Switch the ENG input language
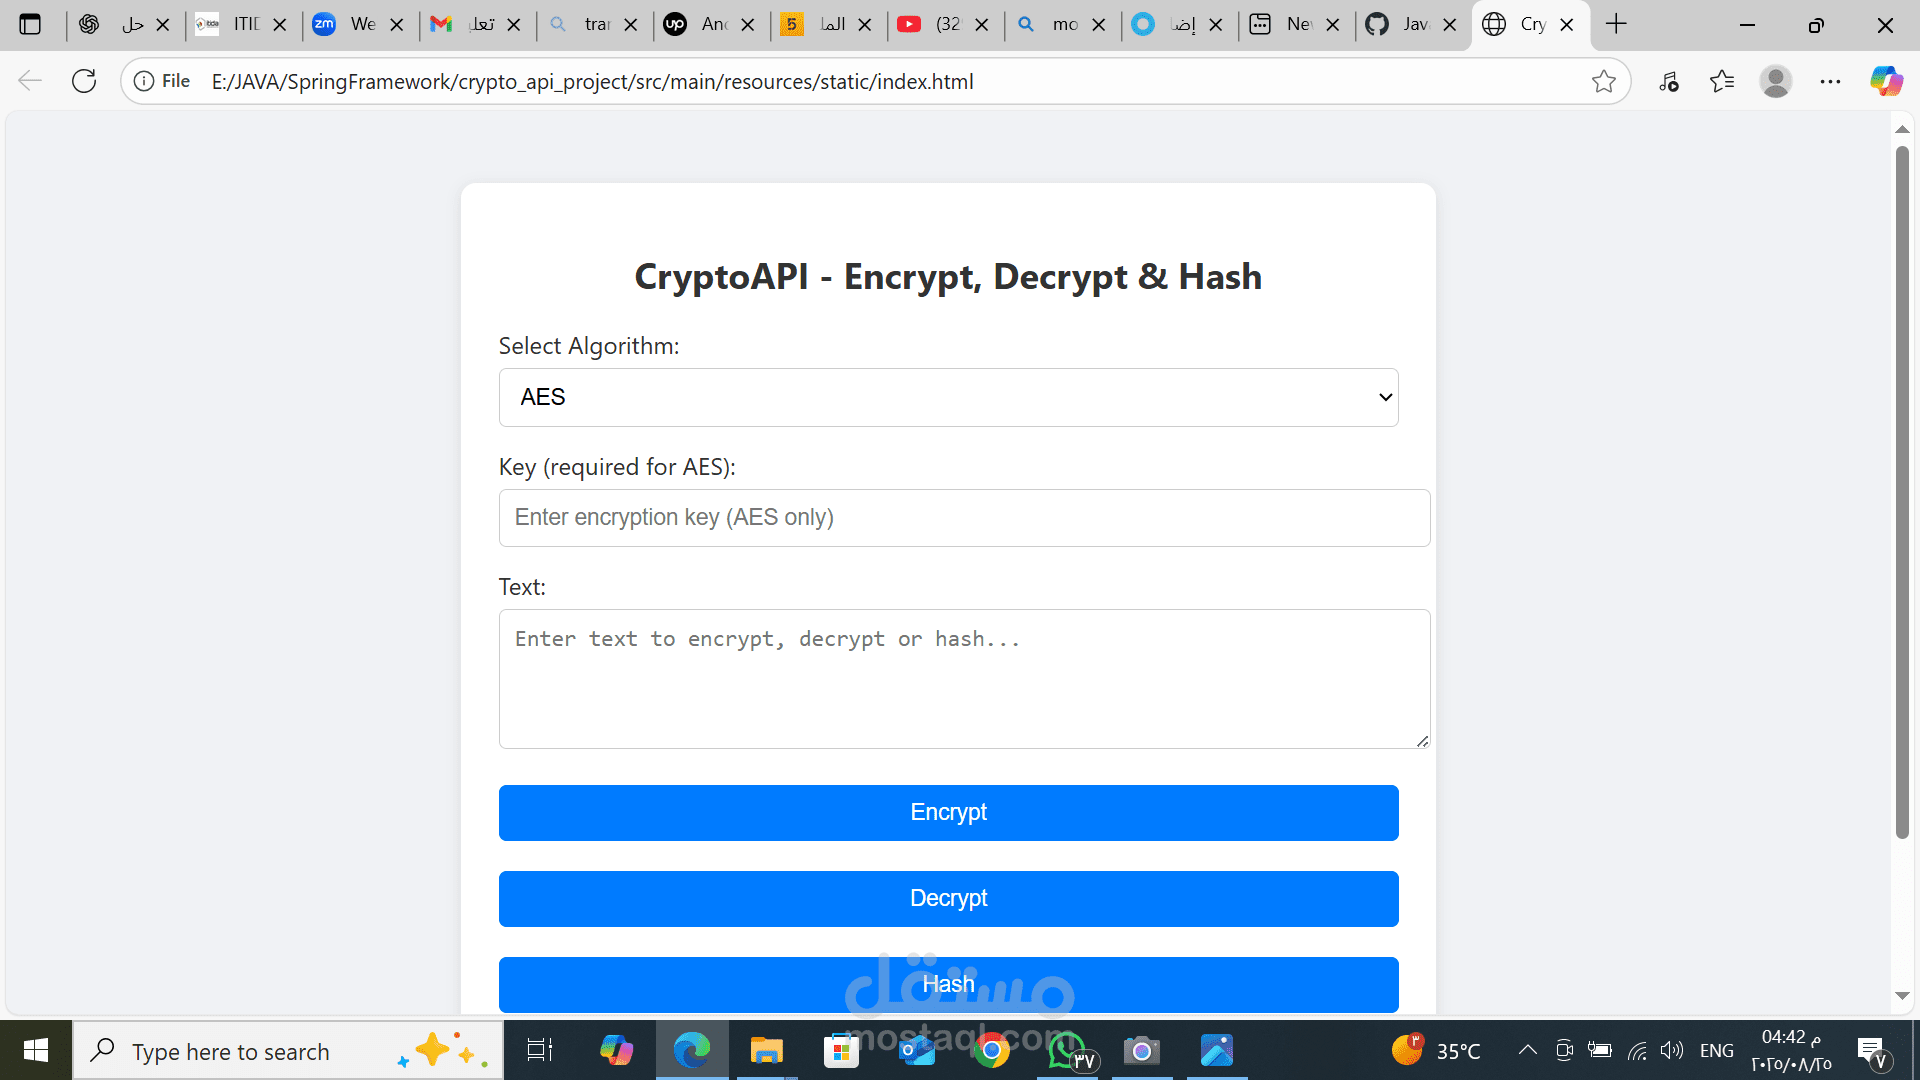Viewport: 1920px width, 1080px height. point(1716,1050)
